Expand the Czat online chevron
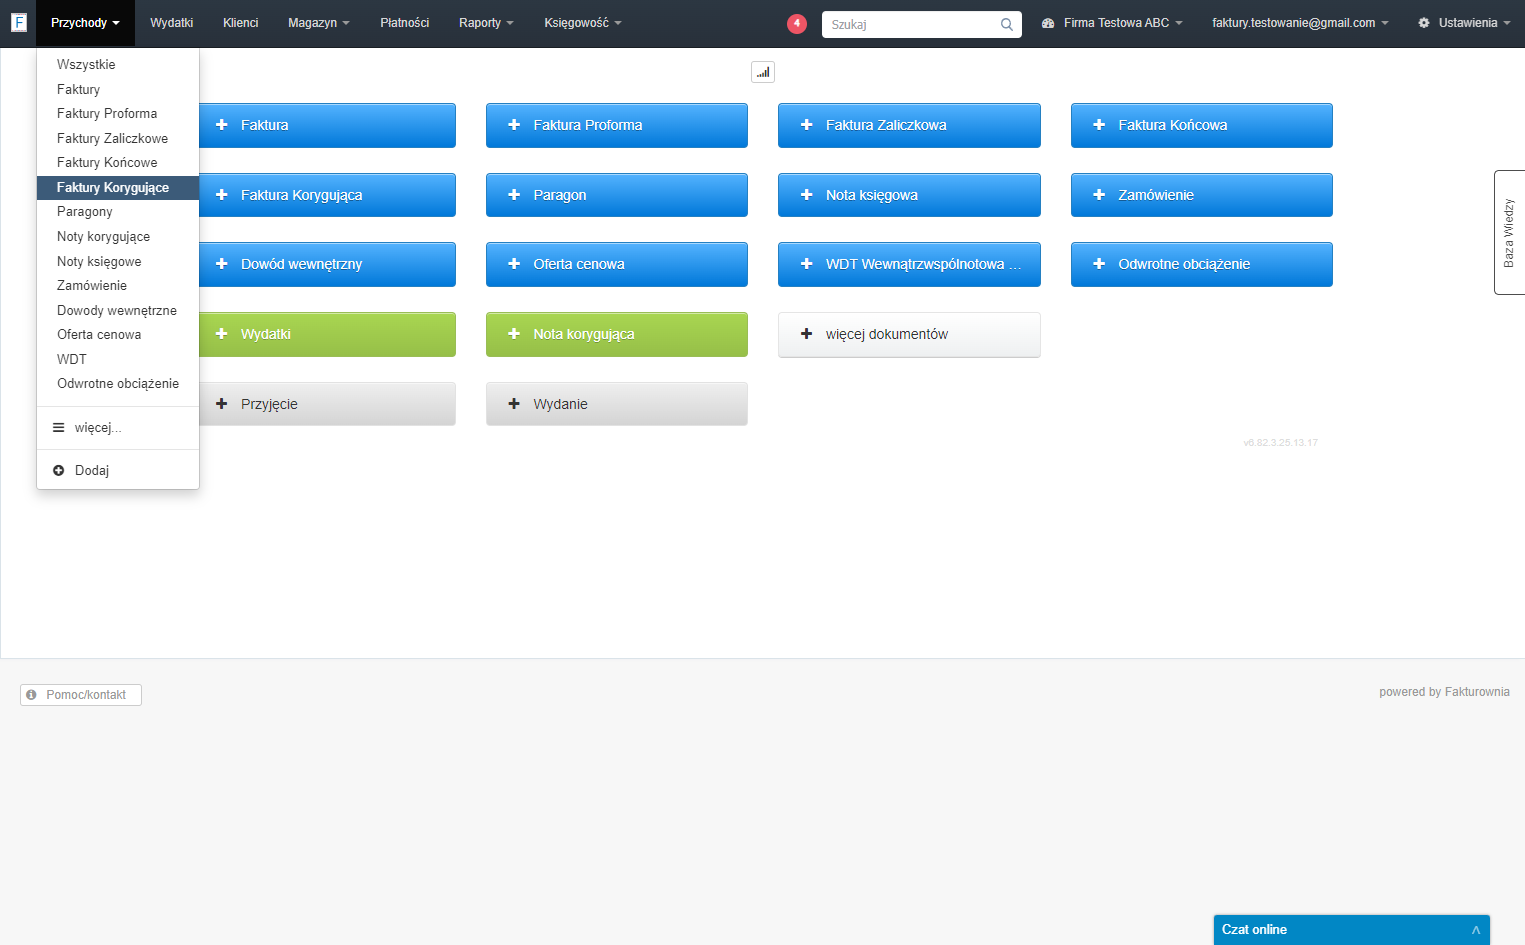Viewport: 1525px width, 945px height. coord(1475,930)
